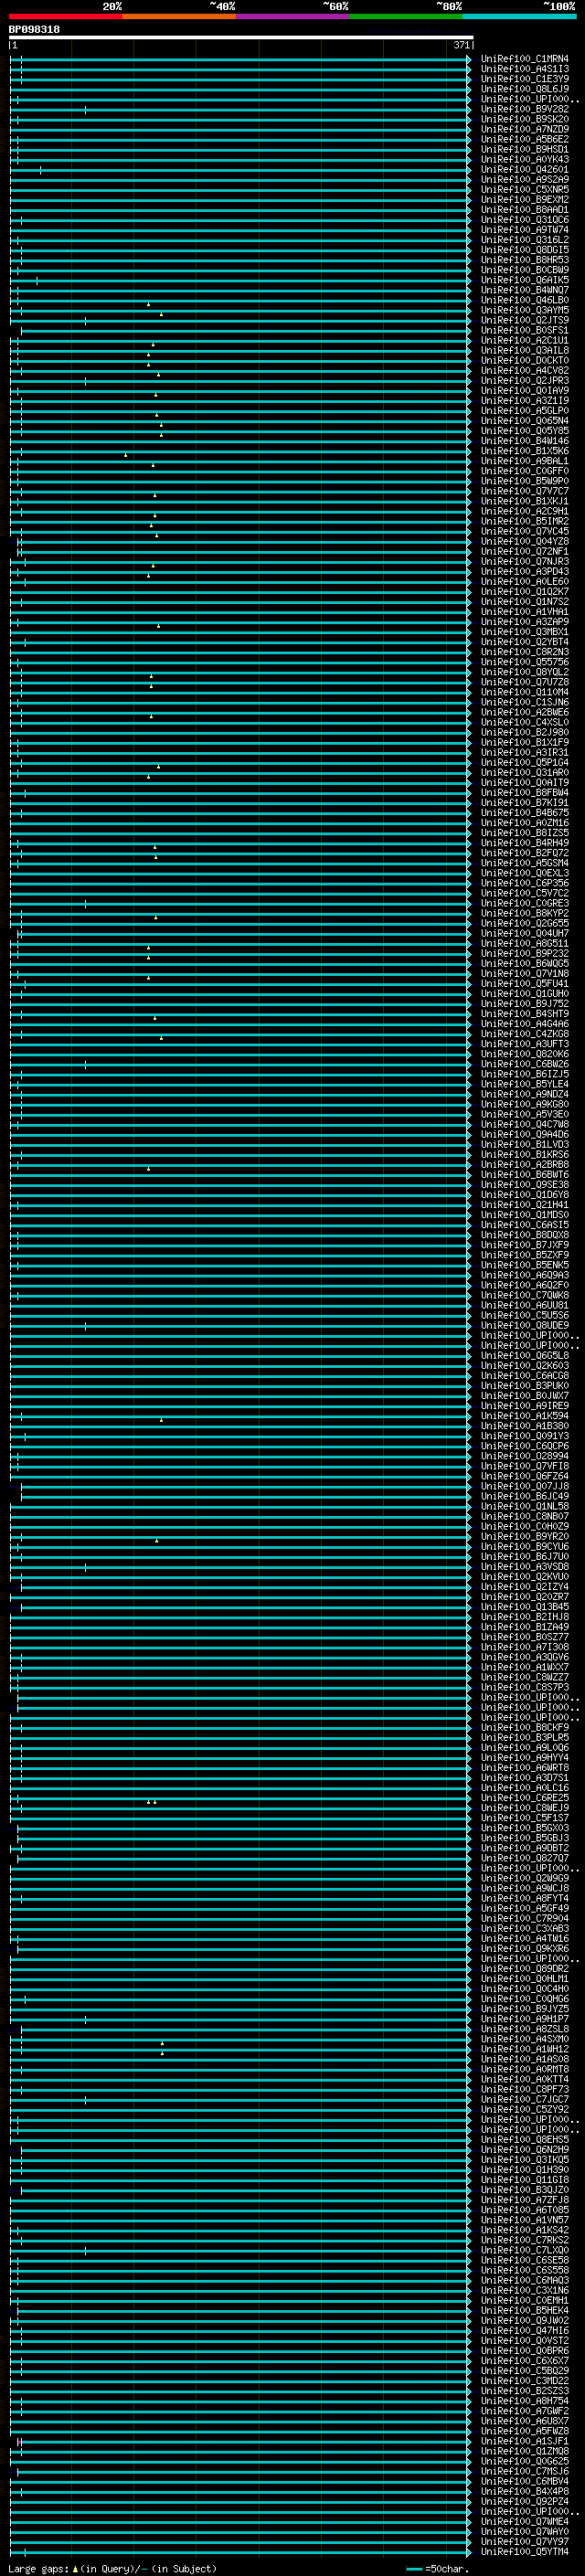Select hit label UniRef100_A7ZFJ8
The image size is (585, 2576).
(524, 2200)
